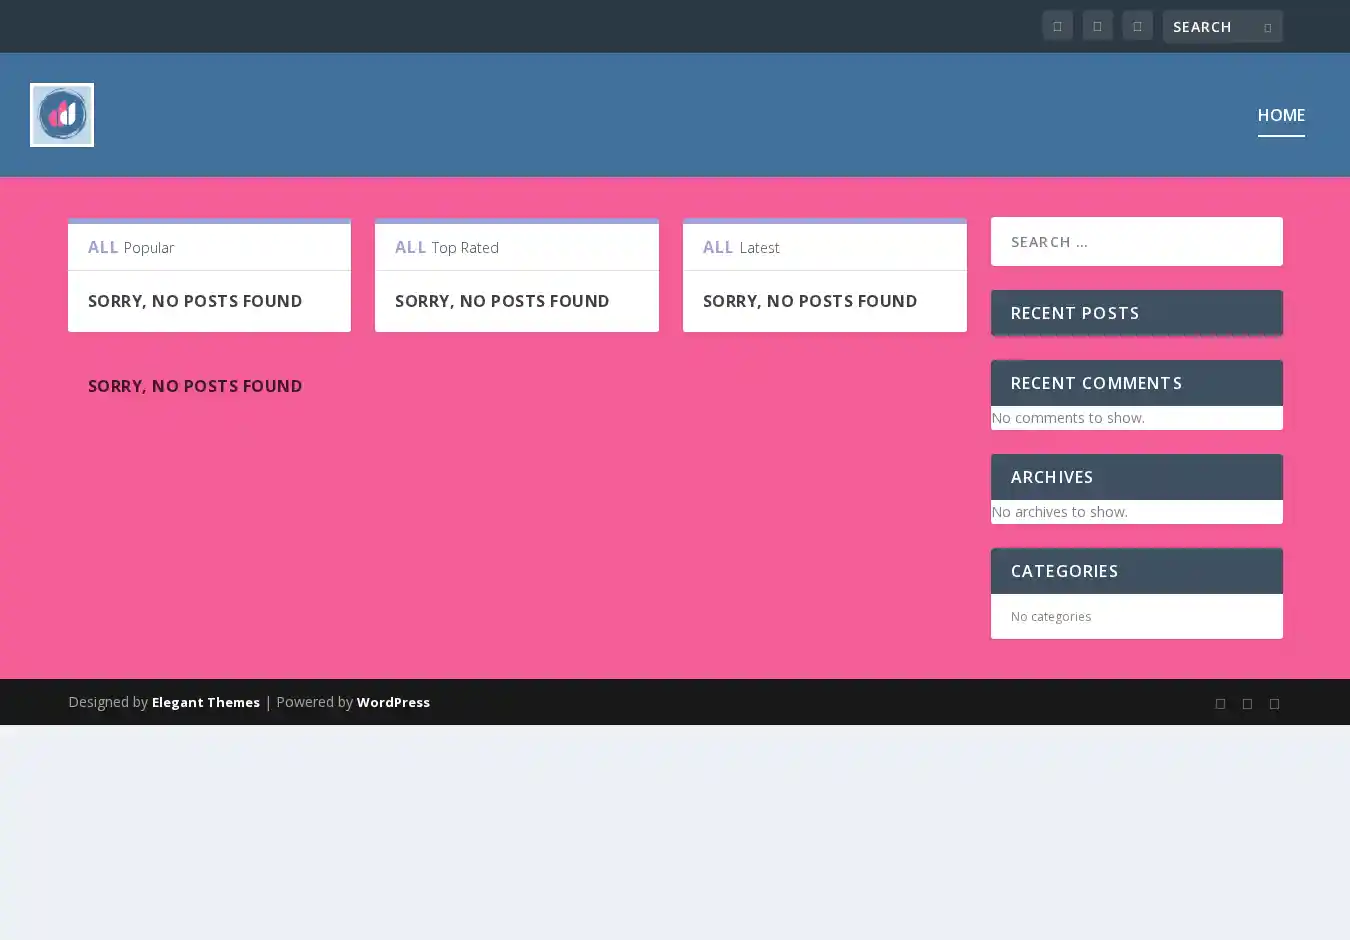This screenshot has height=940, width=1350.
Task: Open the middle footer social icon
Action: click(1247, 704)
